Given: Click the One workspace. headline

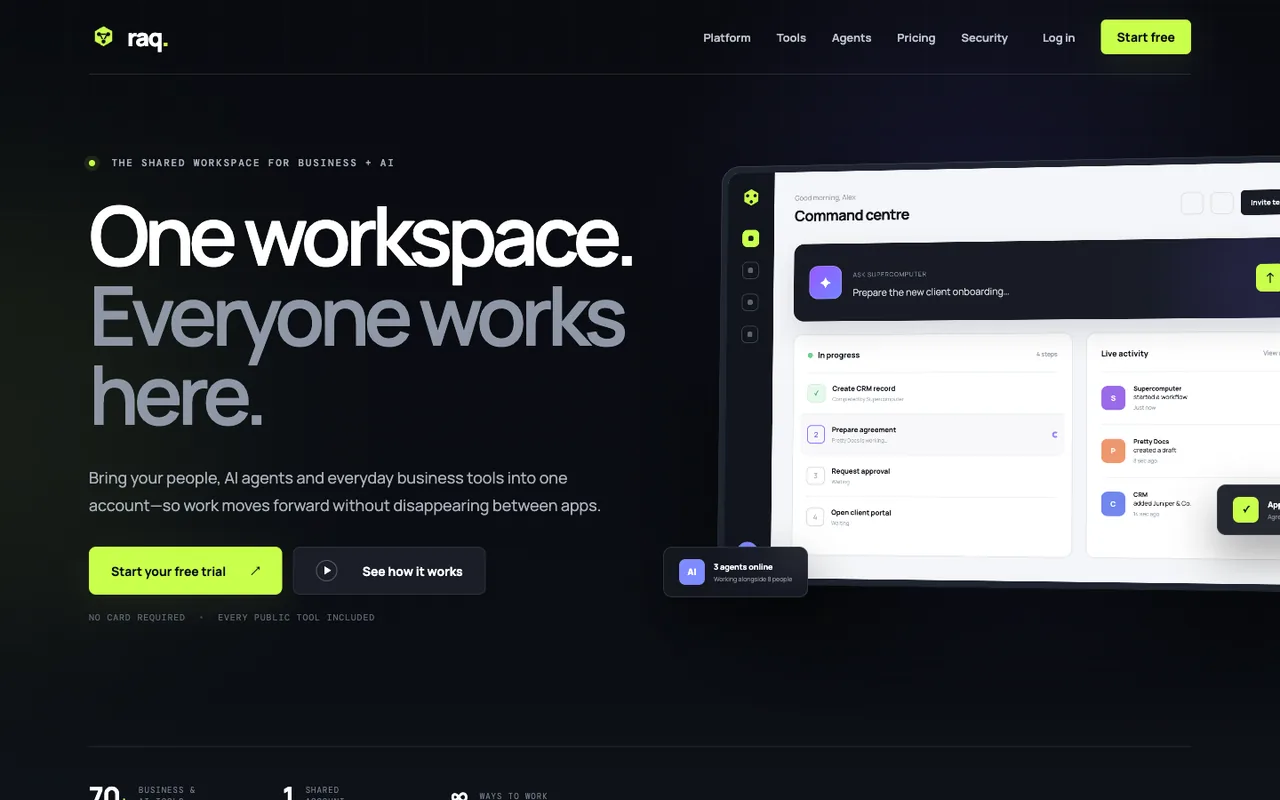Looking at the screenshot, I should [361, 237].
